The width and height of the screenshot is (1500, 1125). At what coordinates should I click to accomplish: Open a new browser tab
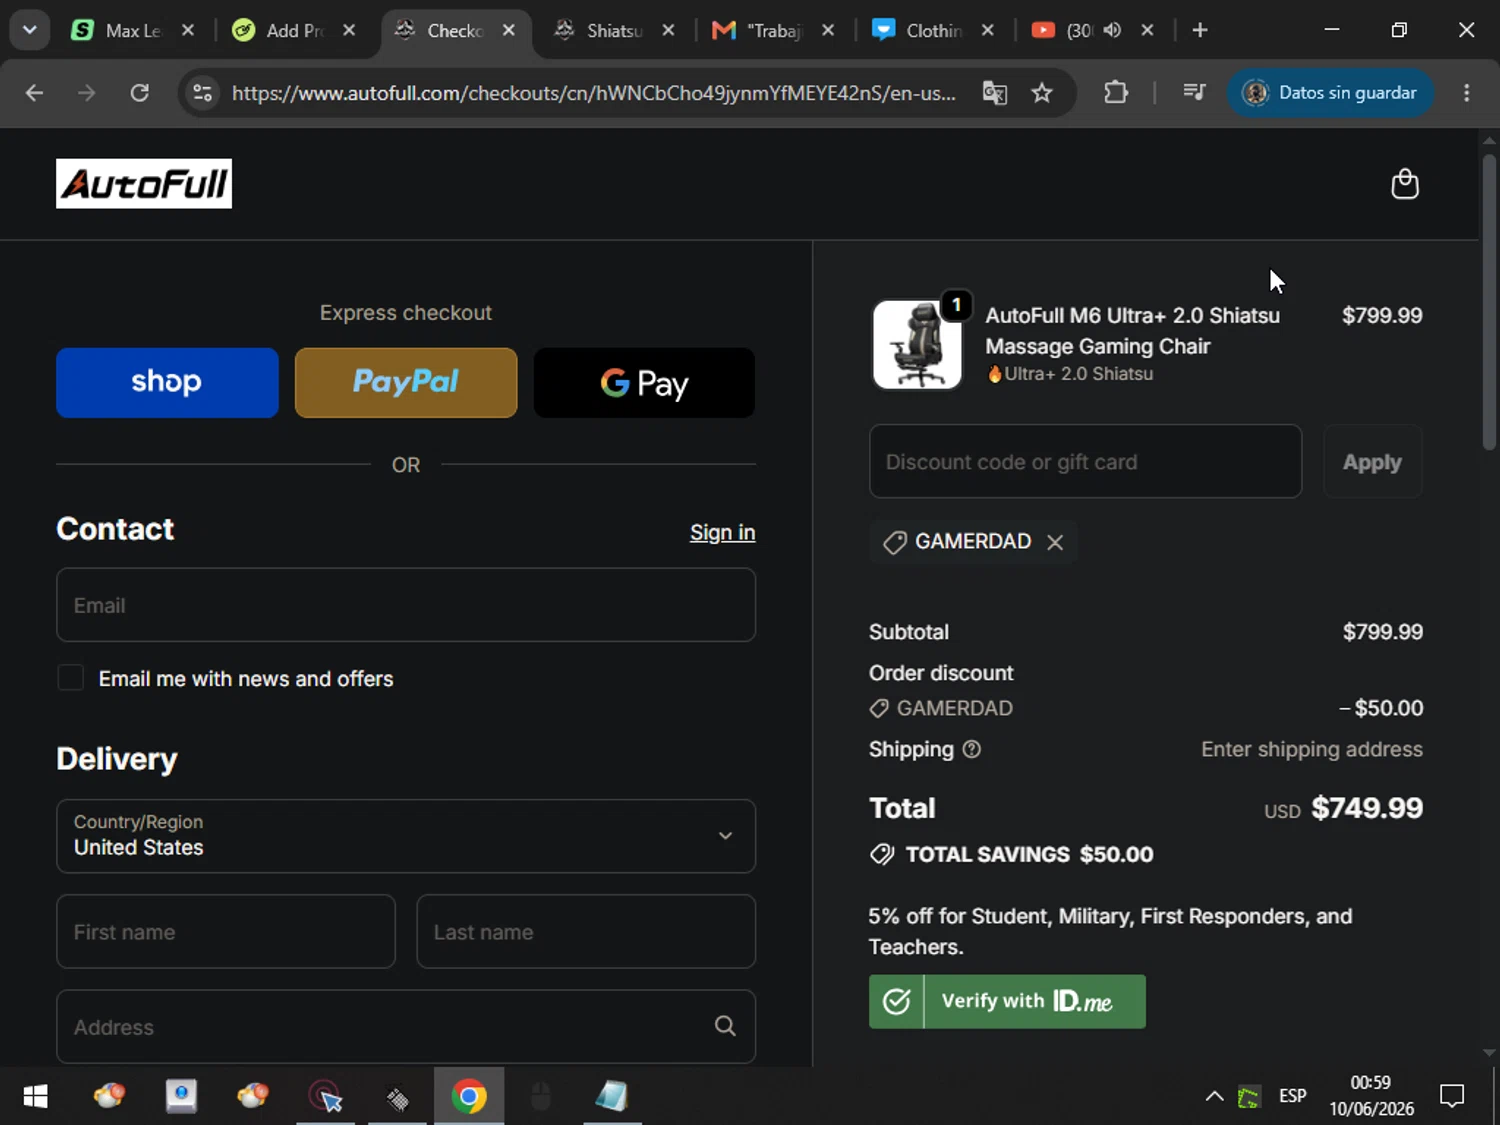[x=1200, y=30]
